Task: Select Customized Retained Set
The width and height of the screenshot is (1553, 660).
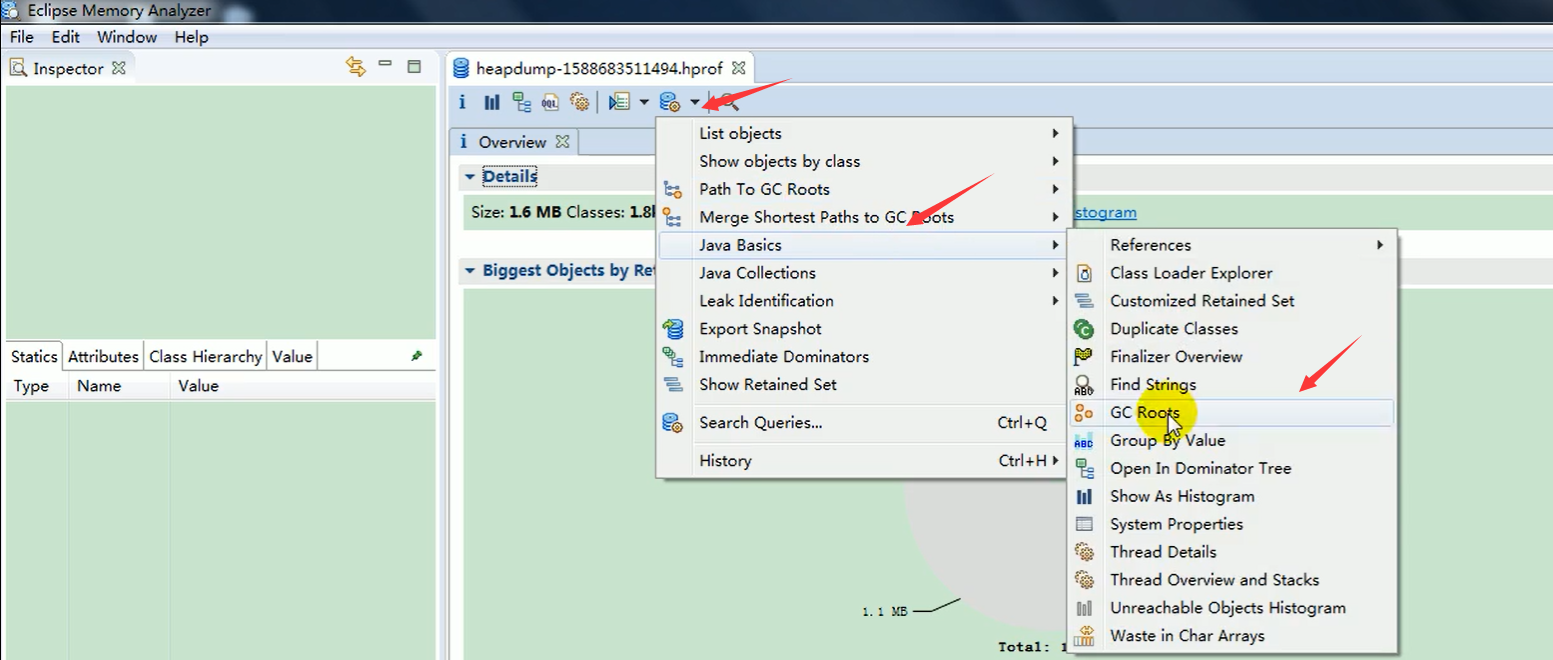Action: [1232, 301]
